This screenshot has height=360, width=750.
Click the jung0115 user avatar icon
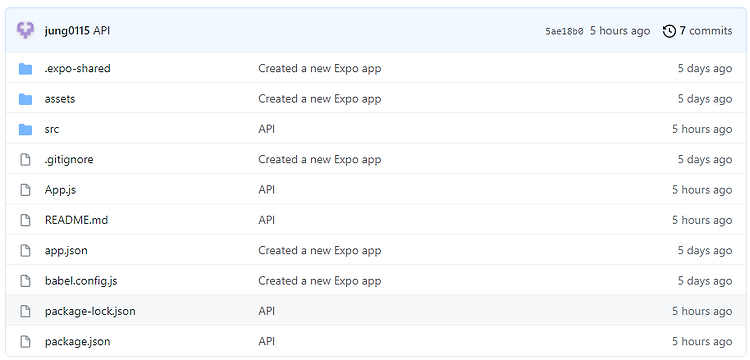pyautogui.click(x=25, y=31)
